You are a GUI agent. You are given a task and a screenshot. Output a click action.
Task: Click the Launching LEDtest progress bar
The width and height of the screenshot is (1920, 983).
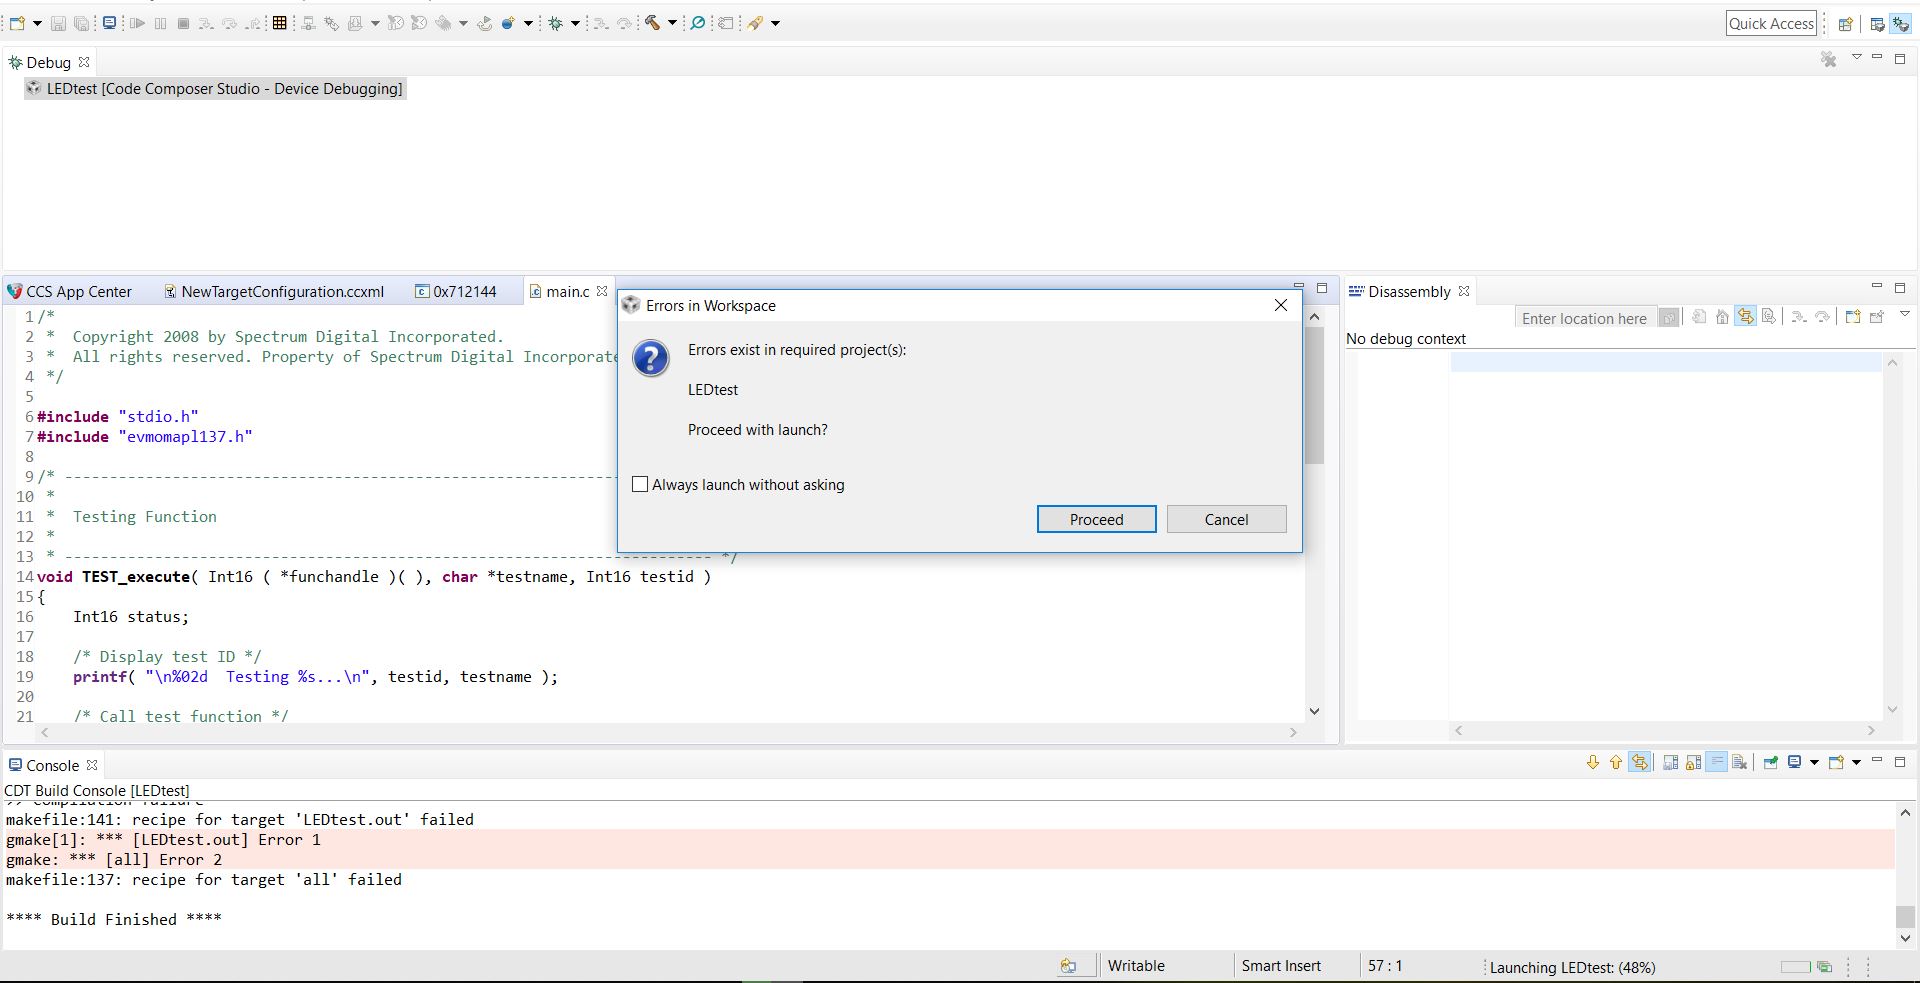1796,967
